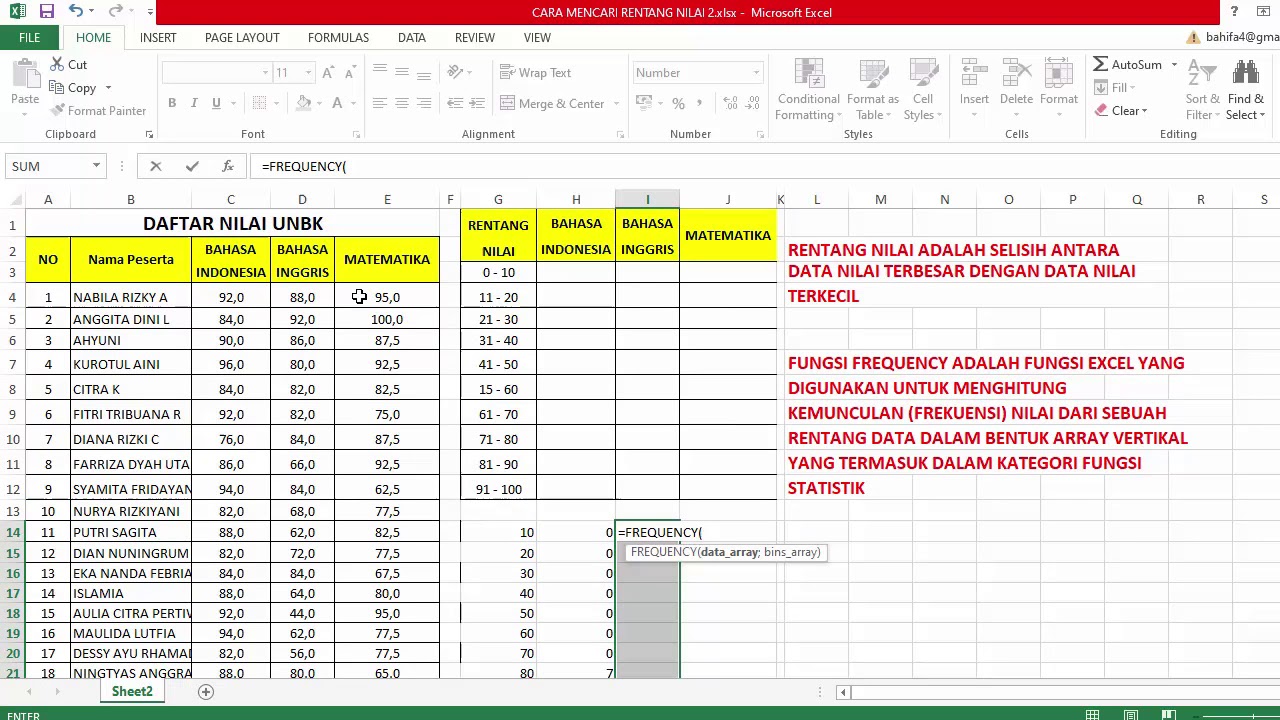The width and height of the screenshot is (1280, 720).
Task: Open the FORMULAS tab
Action: pos(338,38)
